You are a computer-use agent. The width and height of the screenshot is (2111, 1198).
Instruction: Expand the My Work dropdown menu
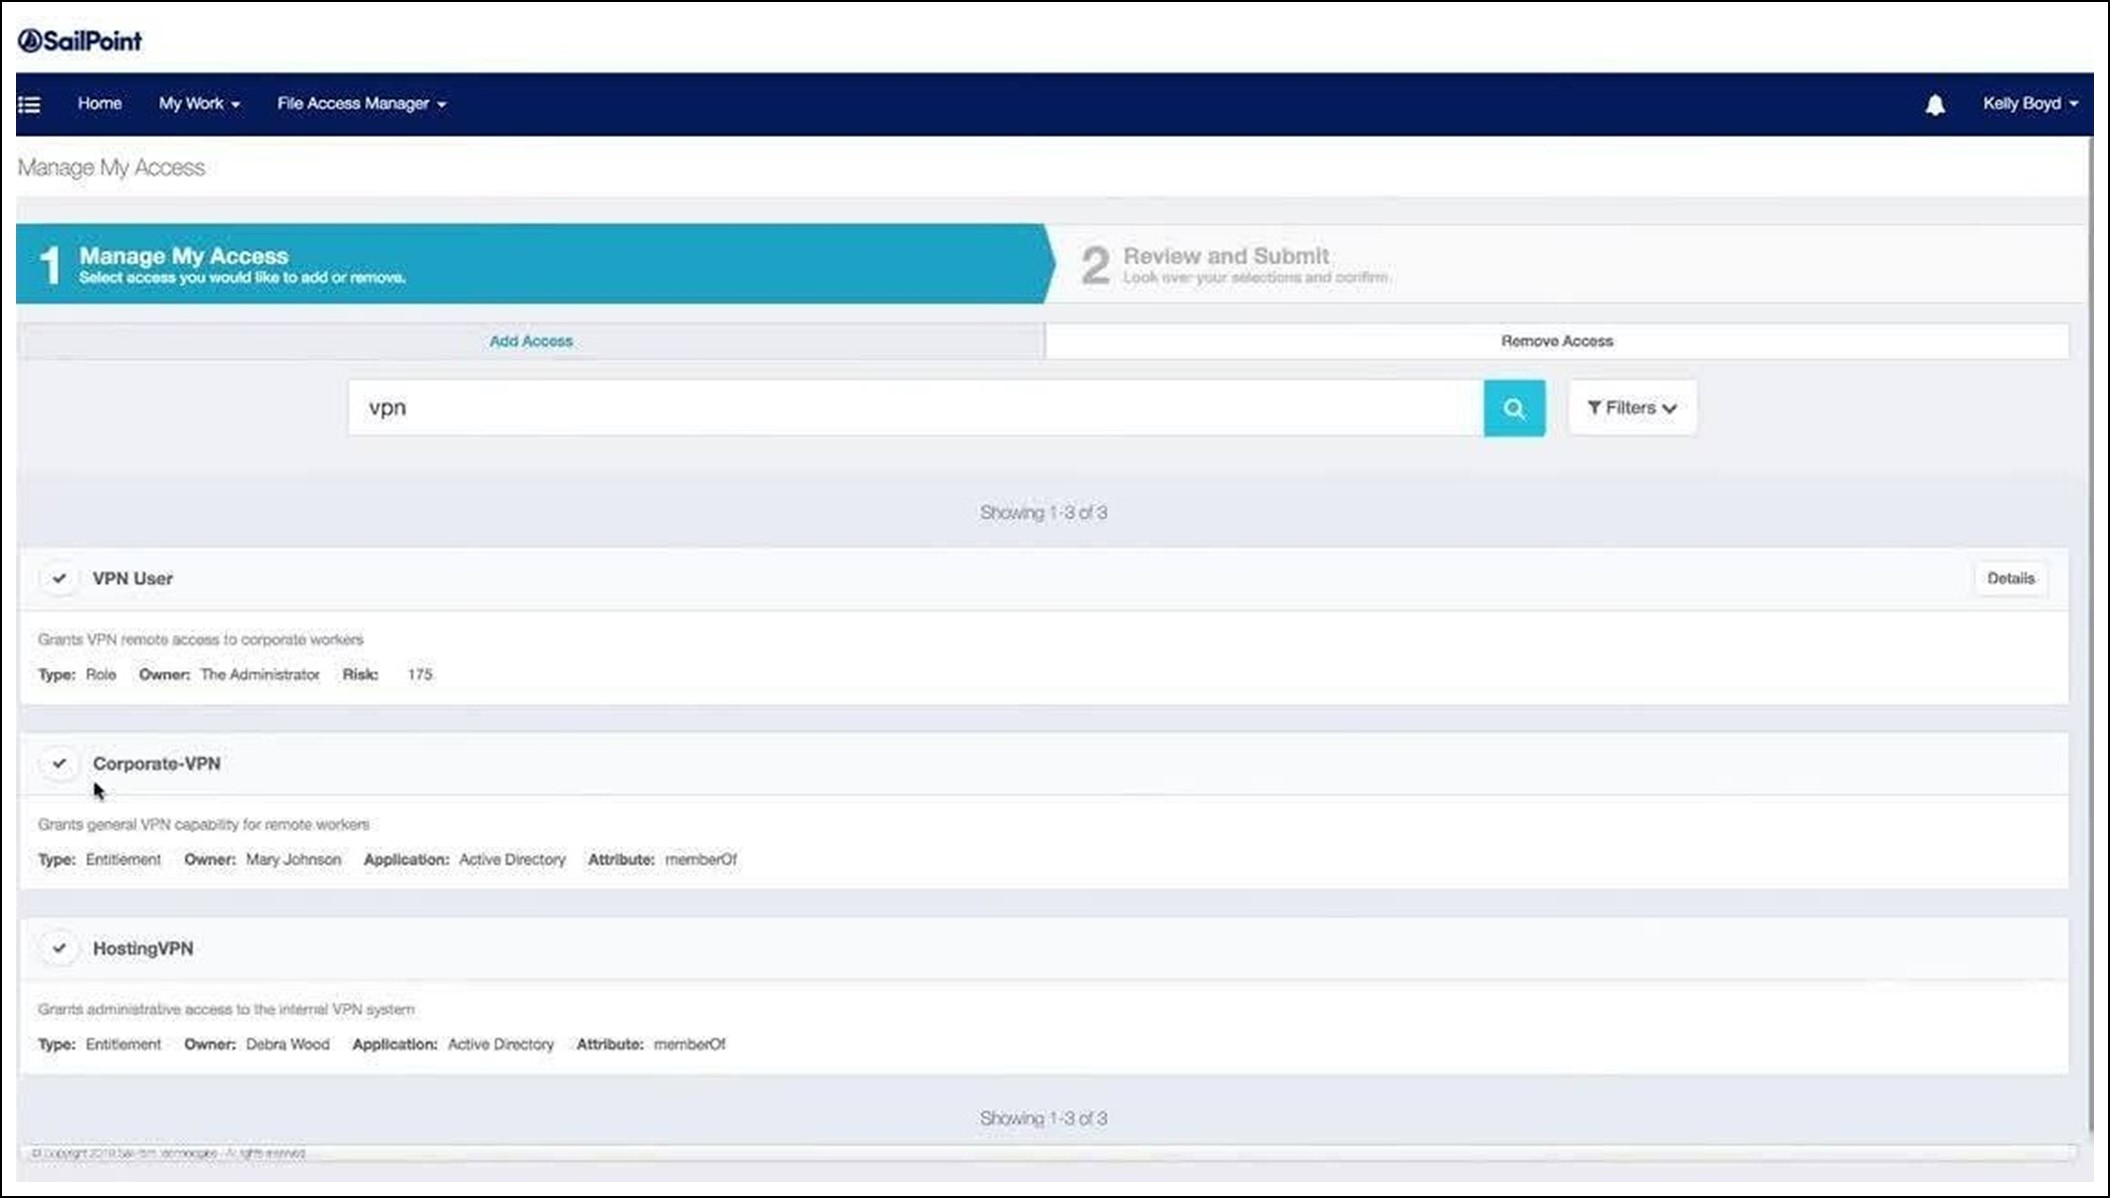click(x=199, y=104)
